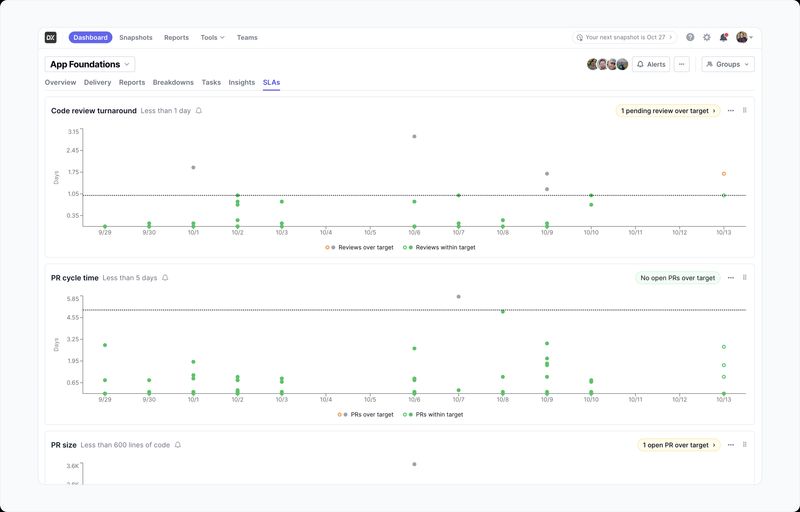Viewport: 800px width, 512px height.
Task: Click 'Your next snapshot is Oct 27' pill
Action: [x=625, y=37]
